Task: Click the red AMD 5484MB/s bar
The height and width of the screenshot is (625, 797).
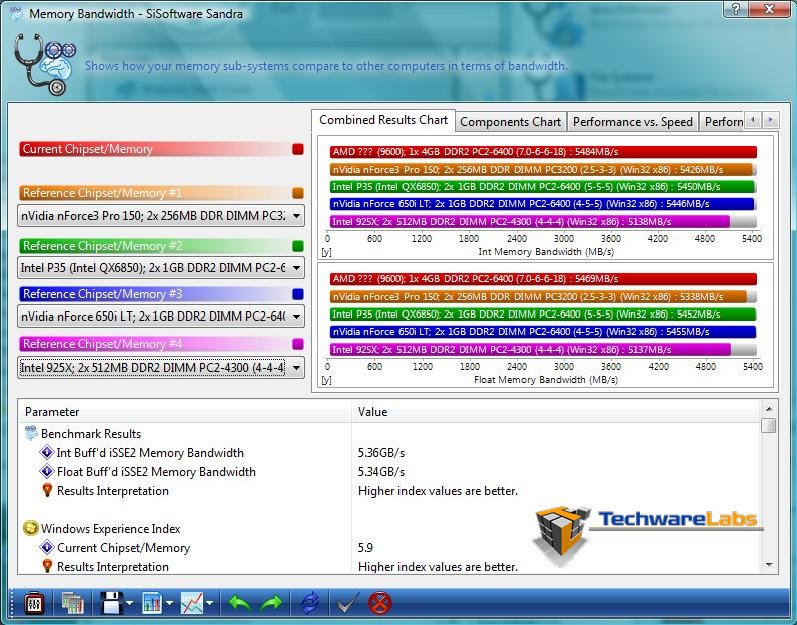Action: pos(543,151)
